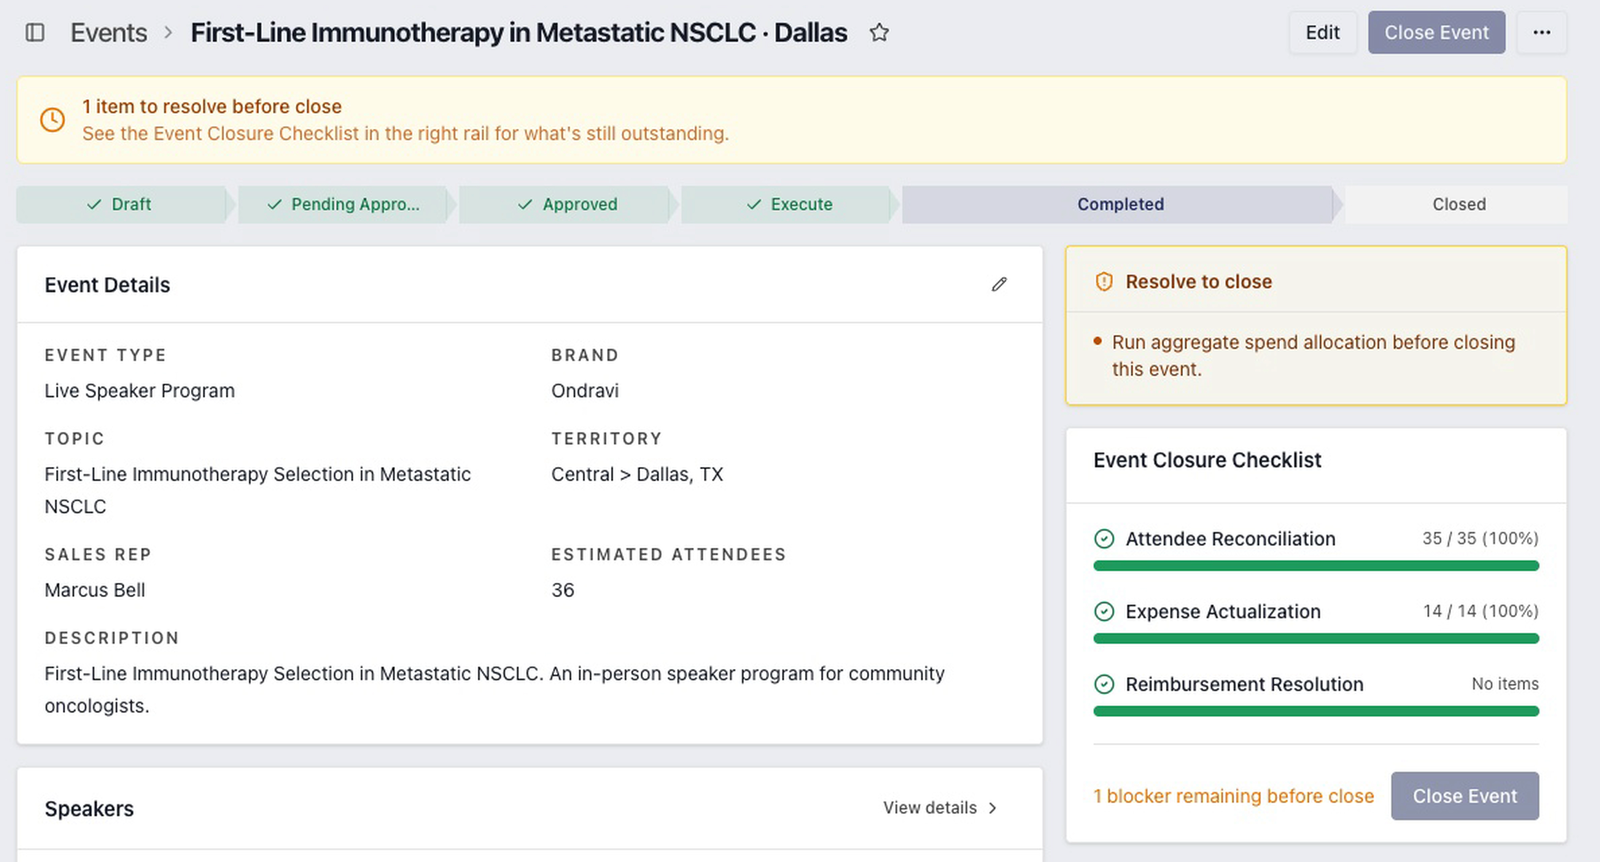The image size is (1600, 862).
Task: Click the shield icon beside Resolve to close
Action: pos(1104,282)
